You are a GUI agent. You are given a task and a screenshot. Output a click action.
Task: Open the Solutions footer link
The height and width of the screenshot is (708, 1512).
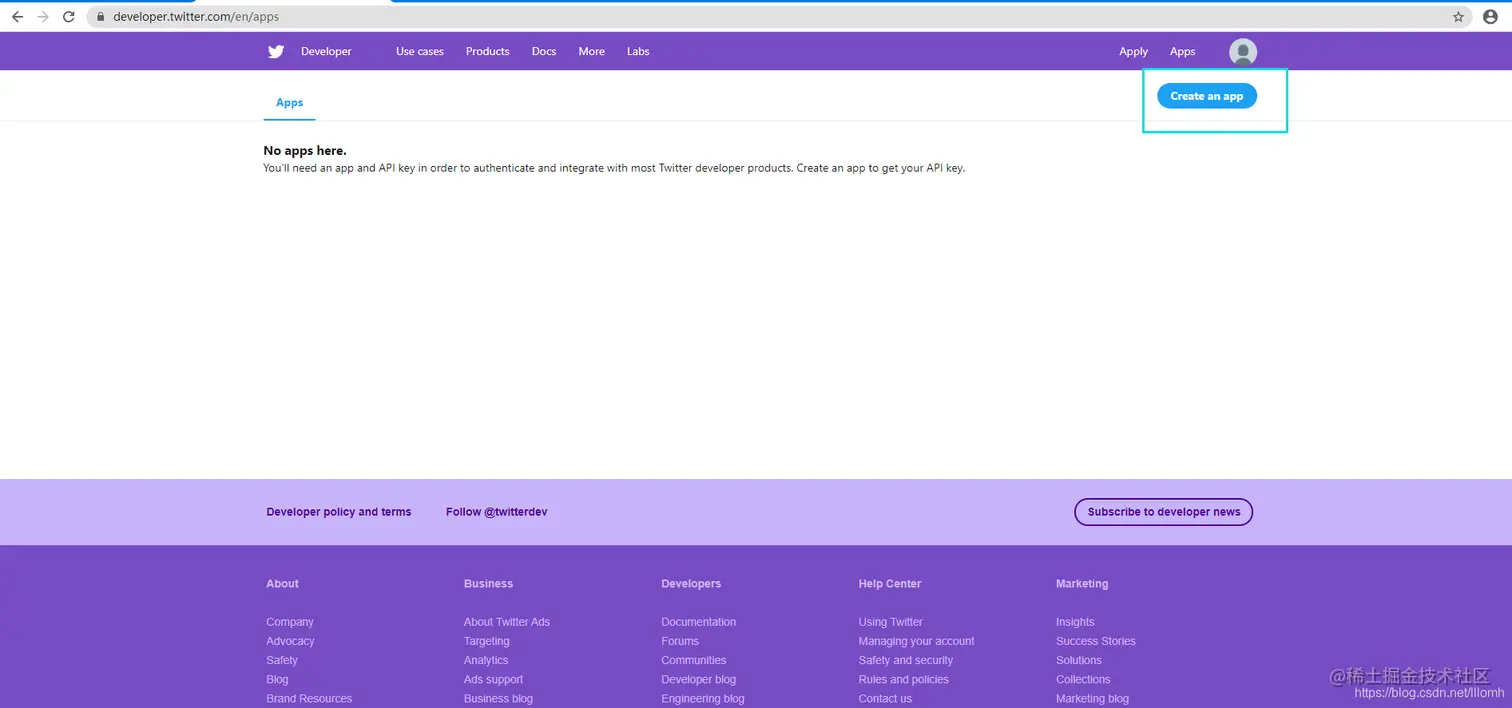(1079, 660)
